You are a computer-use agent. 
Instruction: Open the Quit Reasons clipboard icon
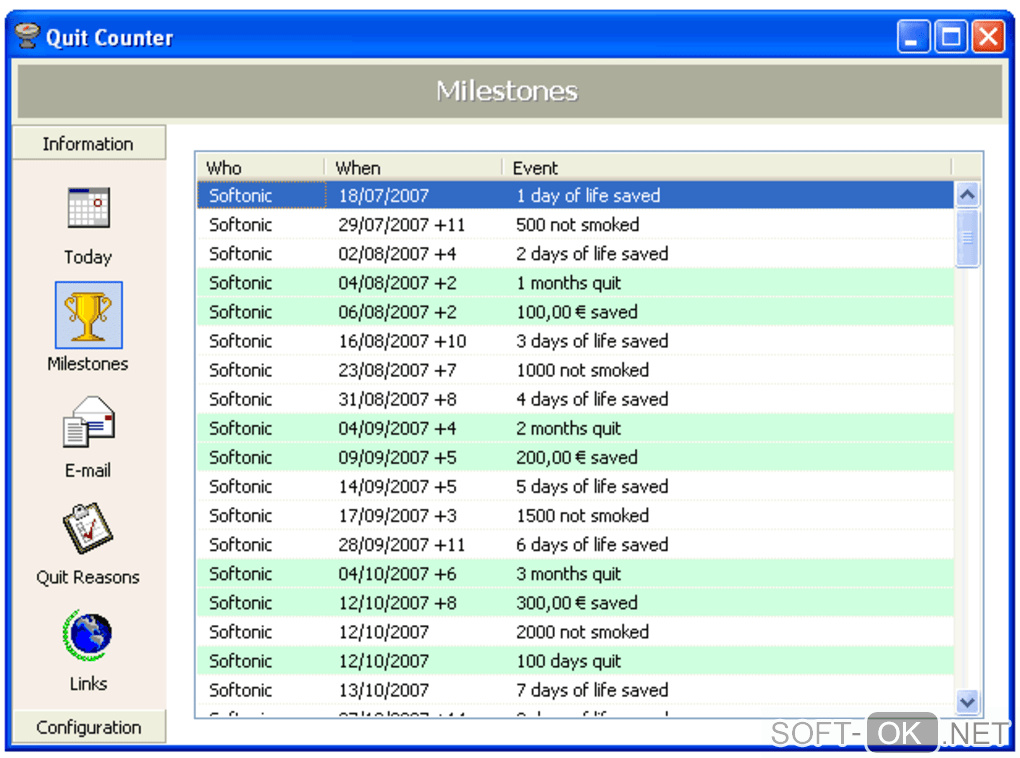click(88, 528)
